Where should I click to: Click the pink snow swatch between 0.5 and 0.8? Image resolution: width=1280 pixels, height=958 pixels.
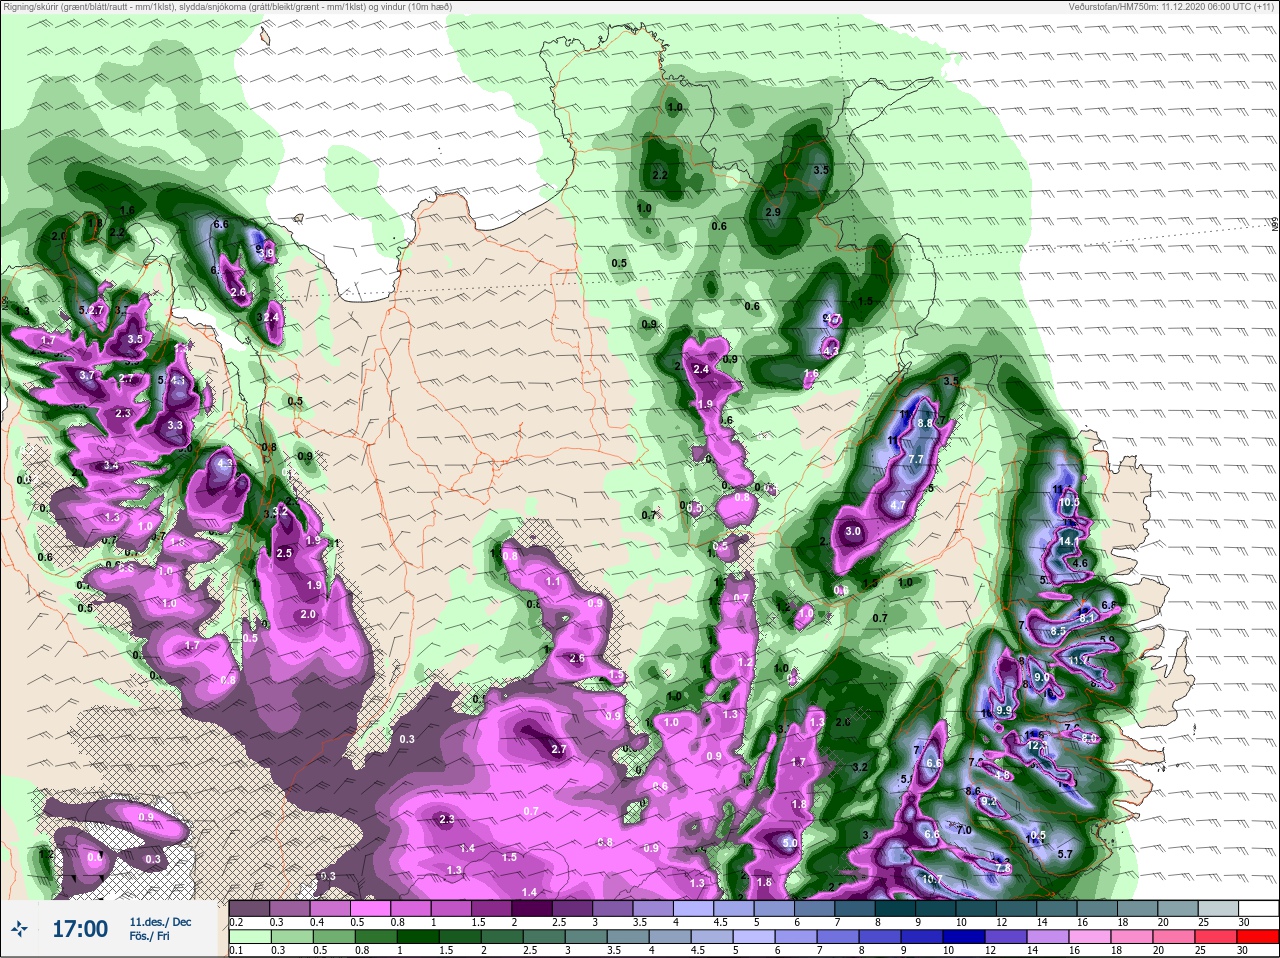click(x=372, y=909)
